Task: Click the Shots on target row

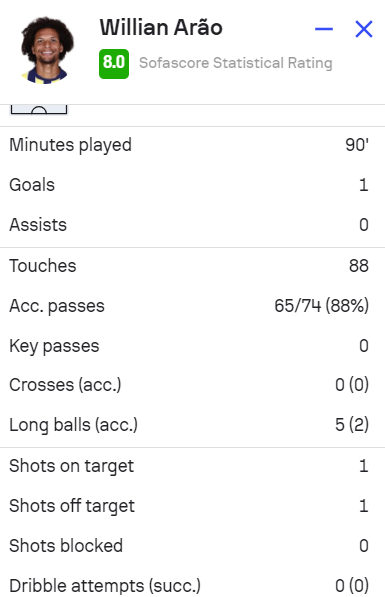Action: (192, 466)
